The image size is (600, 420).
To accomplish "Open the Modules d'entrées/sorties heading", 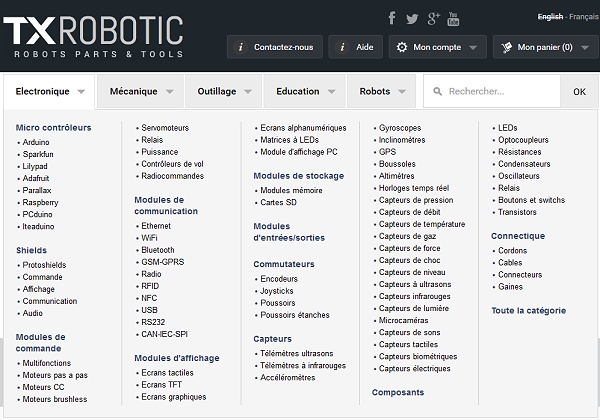I will click(x=289, y=232).
